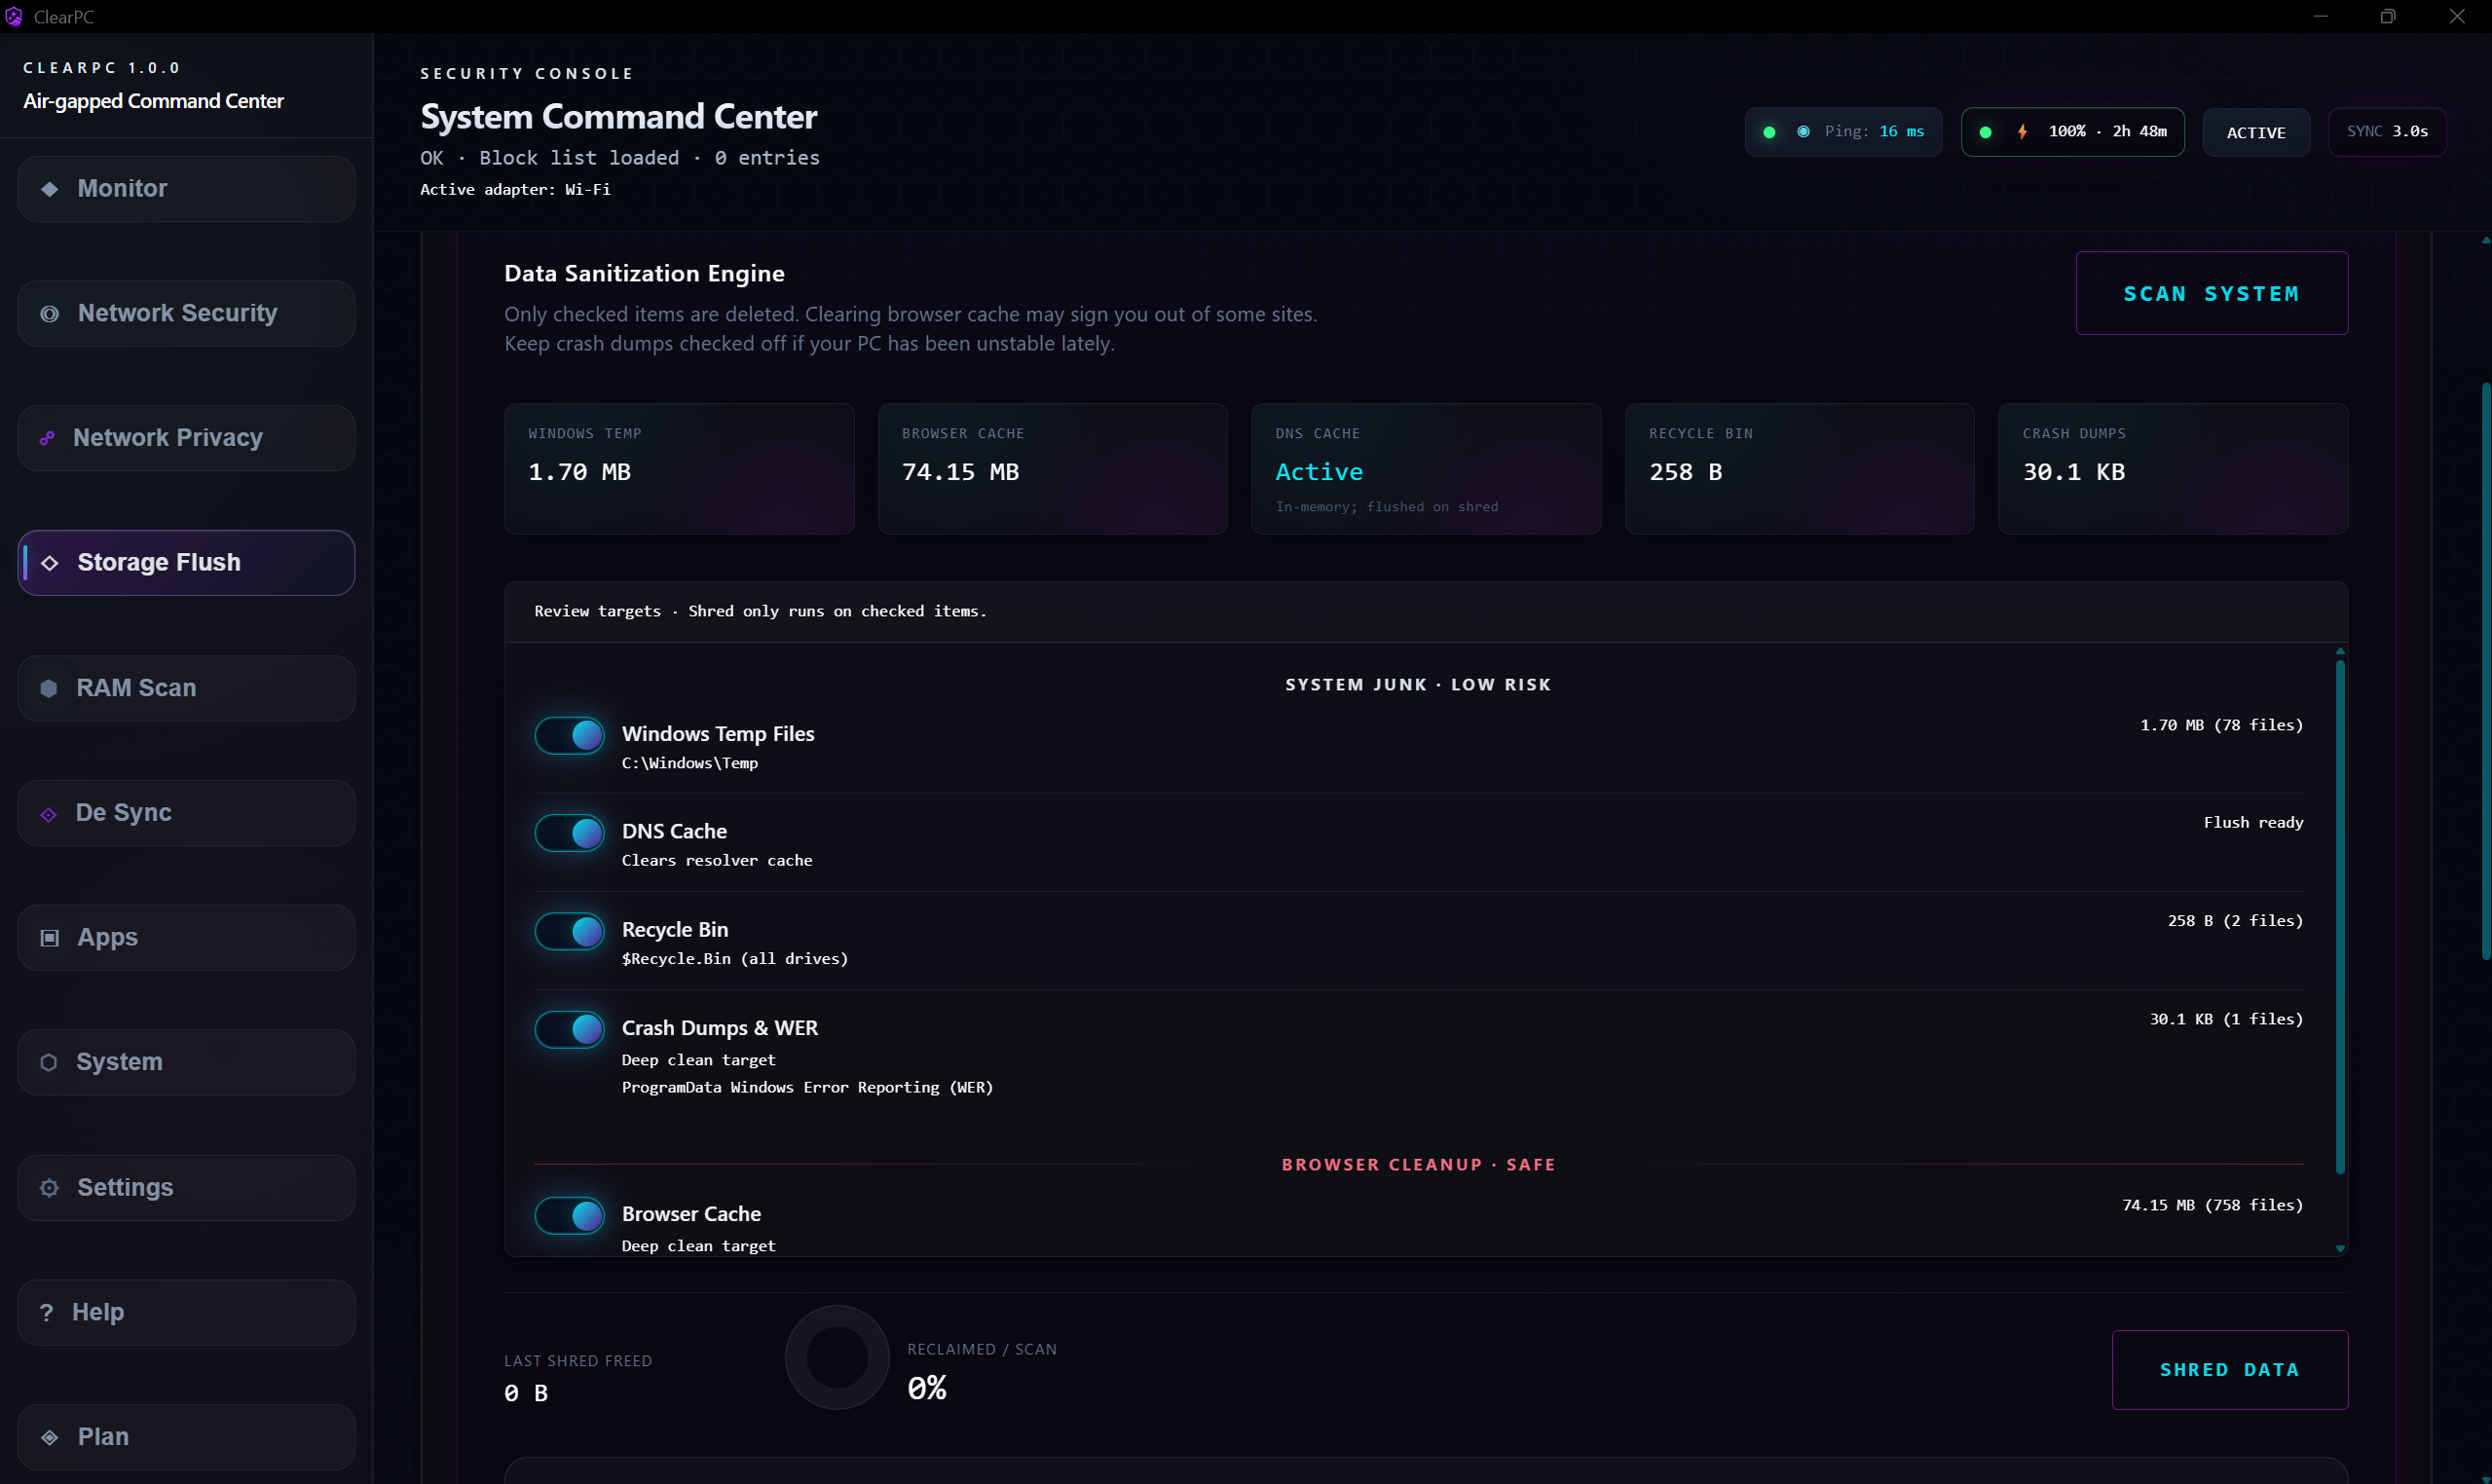Open the Network Privacy page
This screenshot has height=1484, width=2492.
[x=186, y=438]
